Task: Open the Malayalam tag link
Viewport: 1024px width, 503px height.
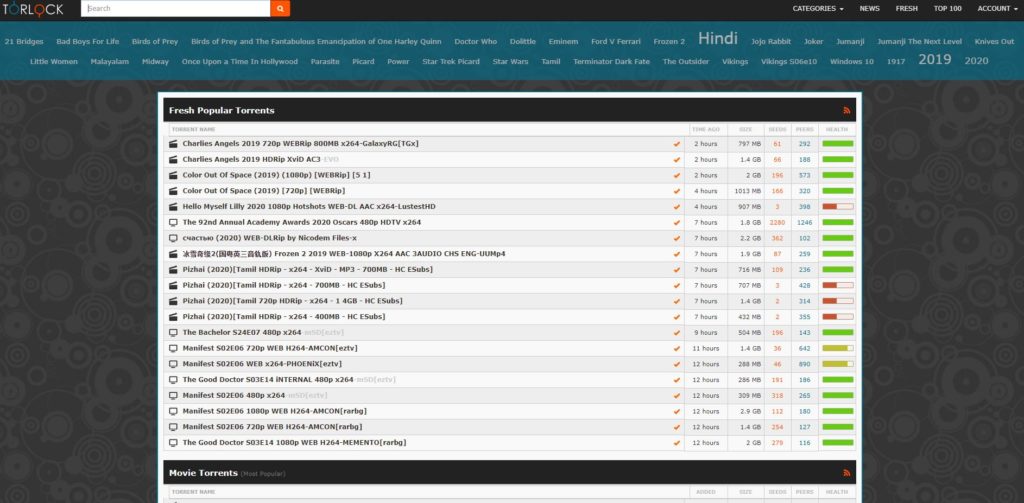Action: (x=110, y=61)
